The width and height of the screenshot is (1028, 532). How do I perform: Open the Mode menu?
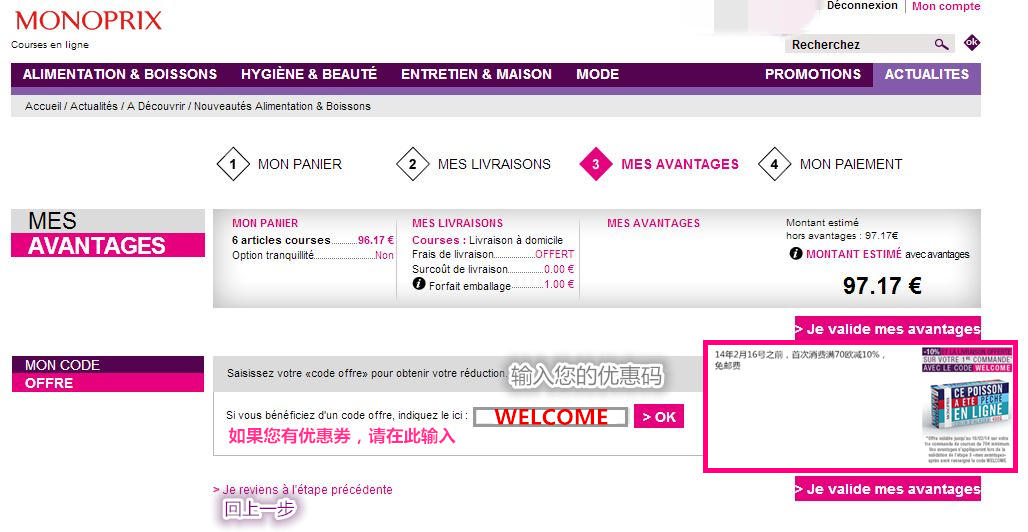pos(597,74)
